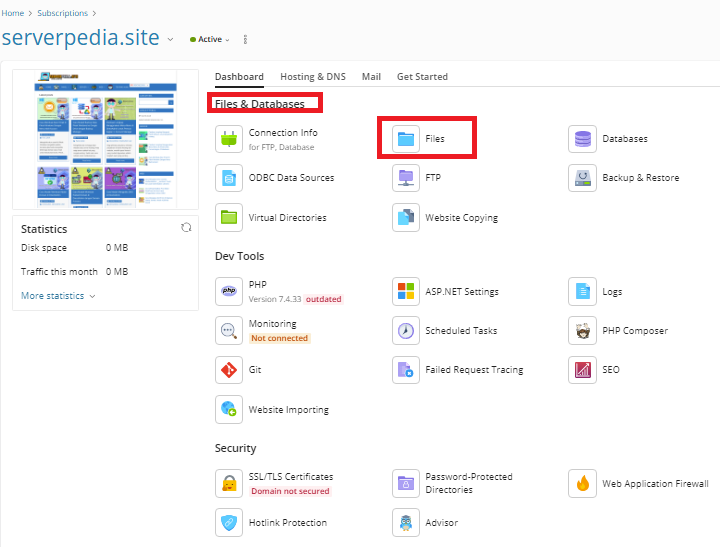Click the PHP settings icon

point(229,291)
